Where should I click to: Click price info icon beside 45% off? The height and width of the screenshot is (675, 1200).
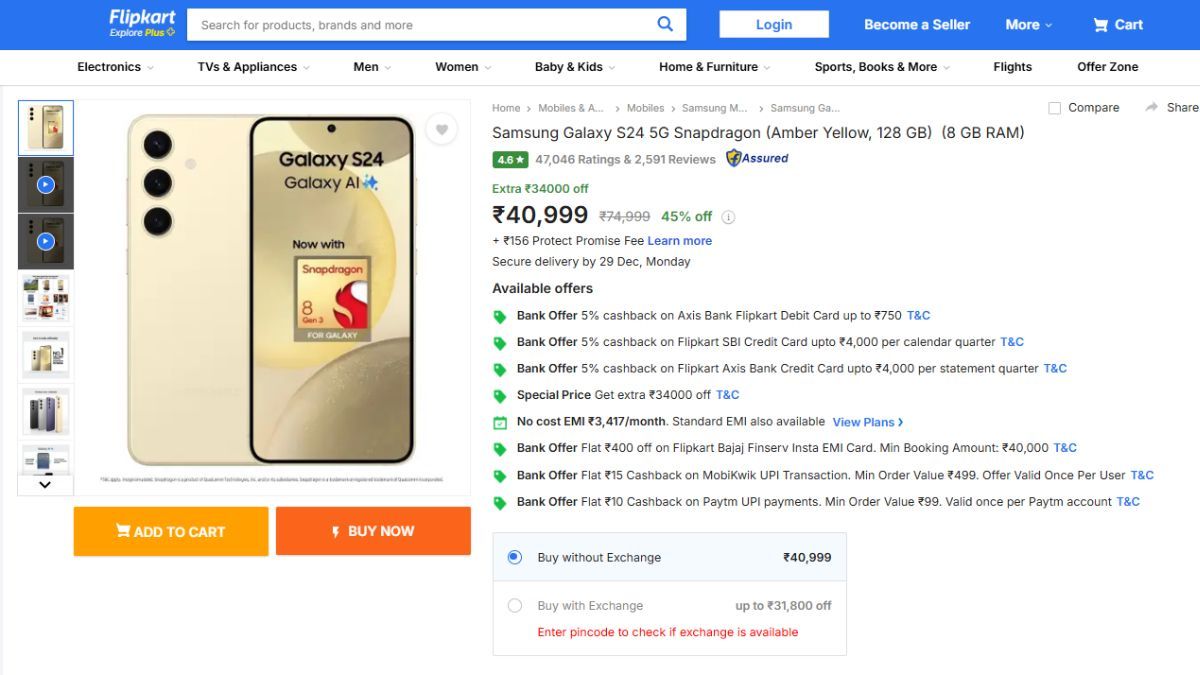[728, 217]
